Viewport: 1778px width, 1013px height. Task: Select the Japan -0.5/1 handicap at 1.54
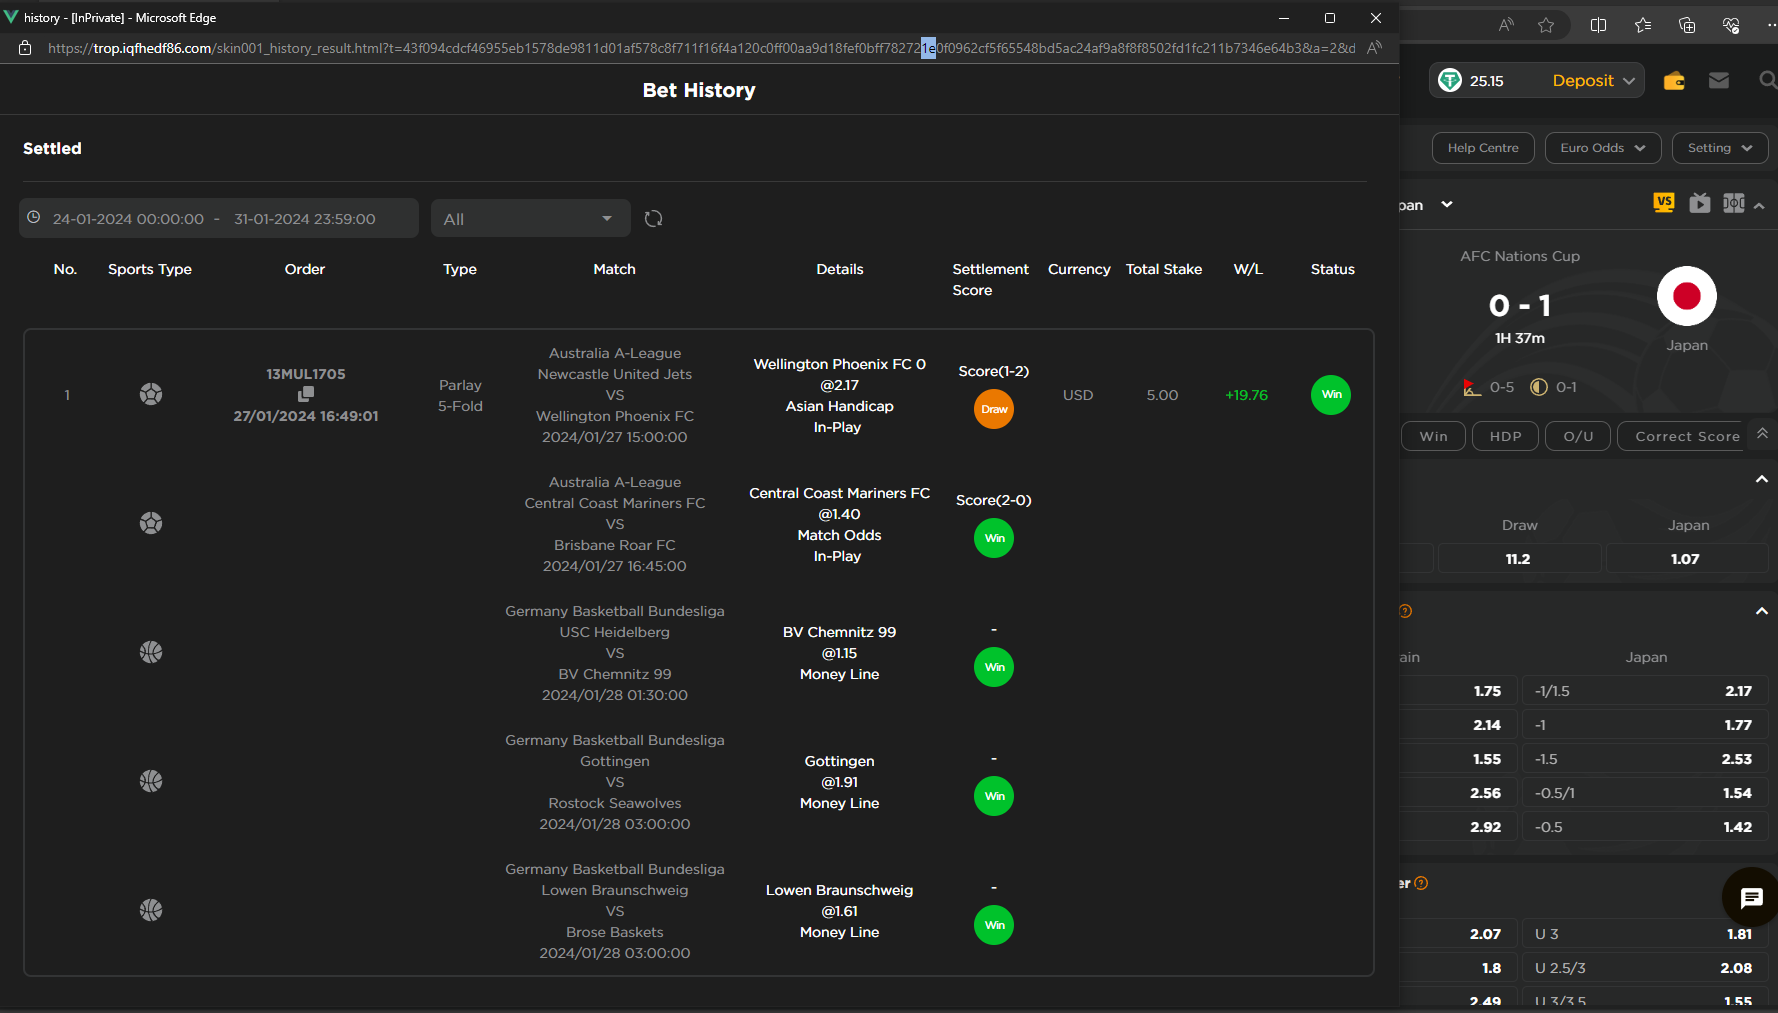pos(1645,793)
